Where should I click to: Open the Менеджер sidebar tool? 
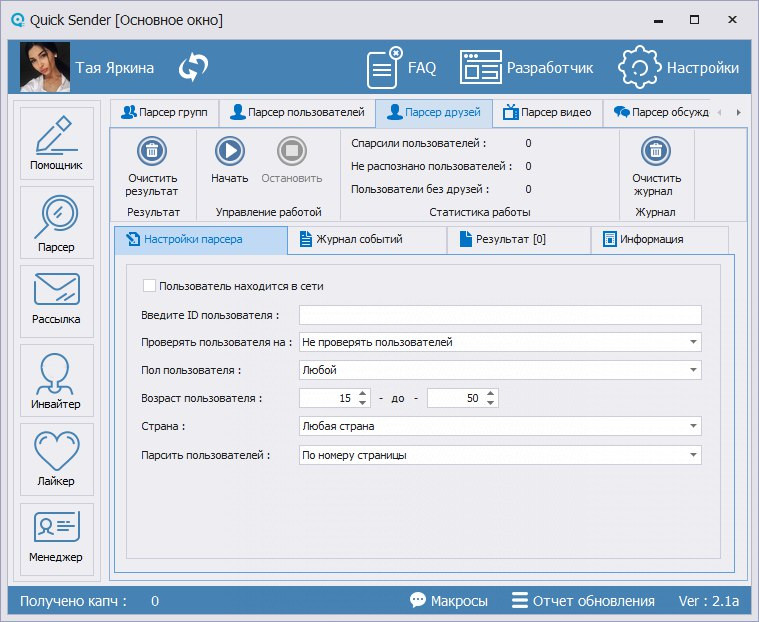click(56, 538)
